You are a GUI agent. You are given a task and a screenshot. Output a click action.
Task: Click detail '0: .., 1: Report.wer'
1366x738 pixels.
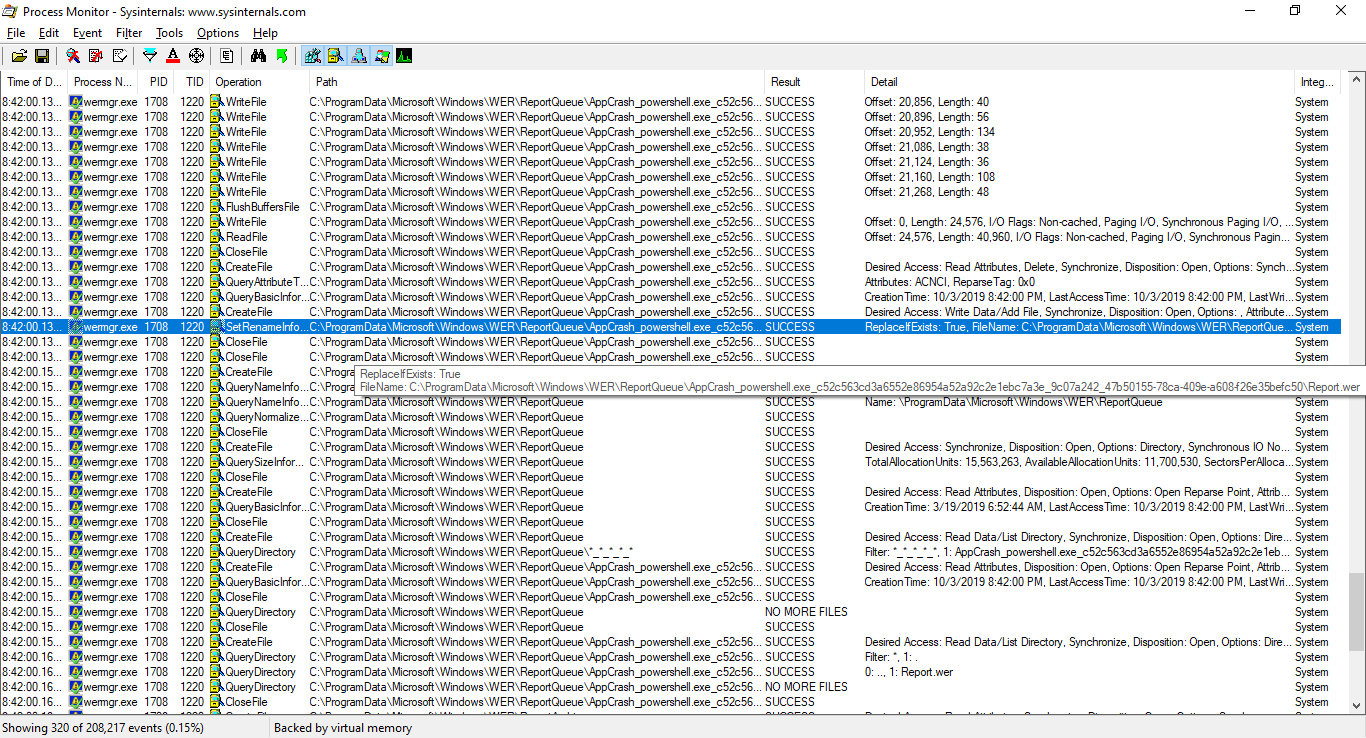[909, 672]
